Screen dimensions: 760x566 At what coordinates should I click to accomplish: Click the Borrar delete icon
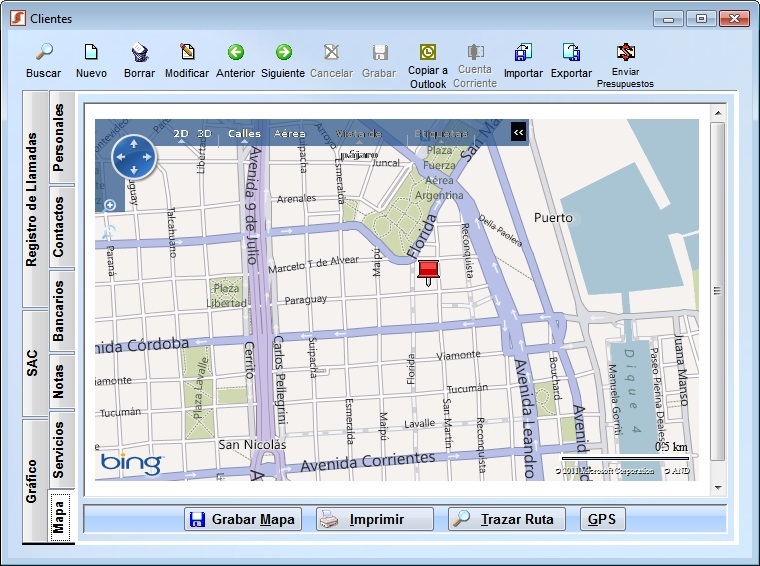(x=140, y=53)
